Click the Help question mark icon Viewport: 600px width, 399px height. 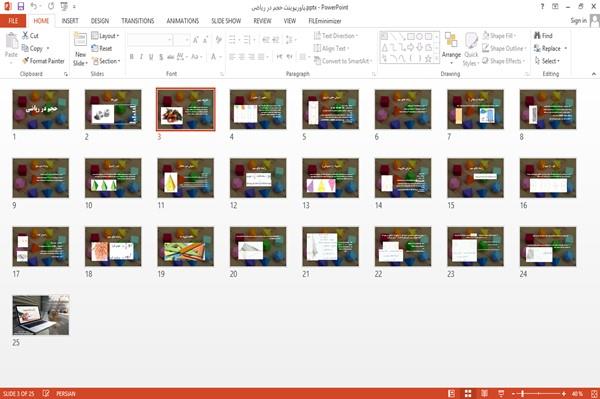click(x=542, y=7)
